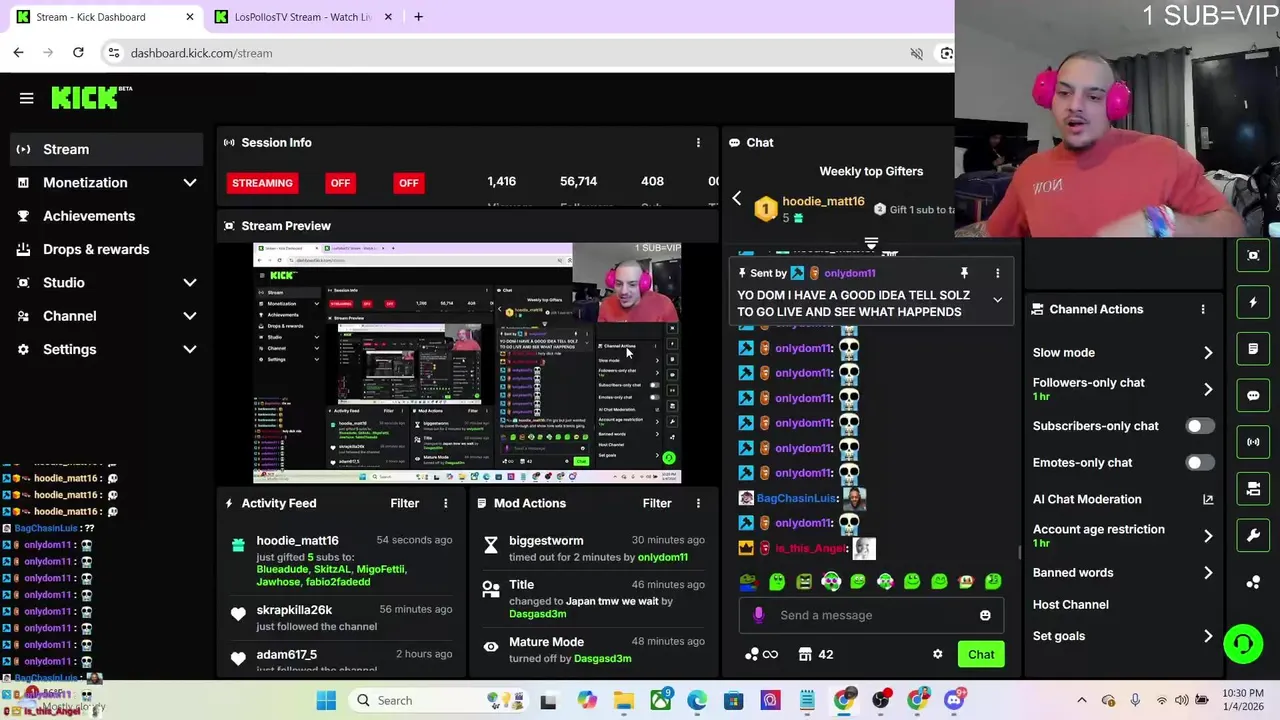Click onlydom11 link in Mod Actions
Screen dimensions: 1280x720
[x=662, y=557]
